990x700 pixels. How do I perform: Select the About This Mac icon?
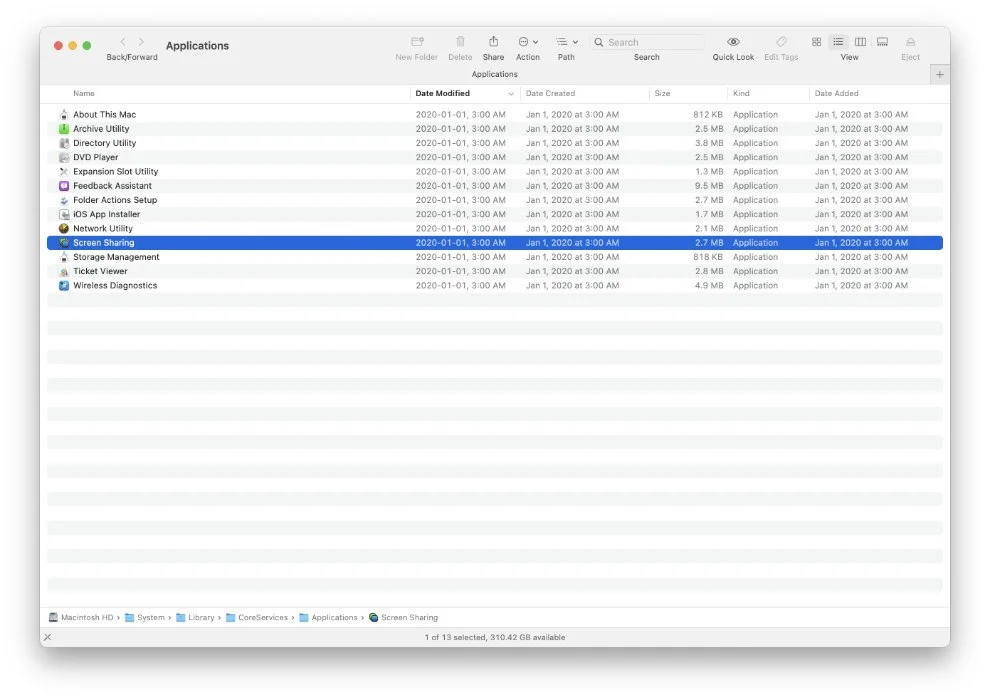[x=64, y=114]
